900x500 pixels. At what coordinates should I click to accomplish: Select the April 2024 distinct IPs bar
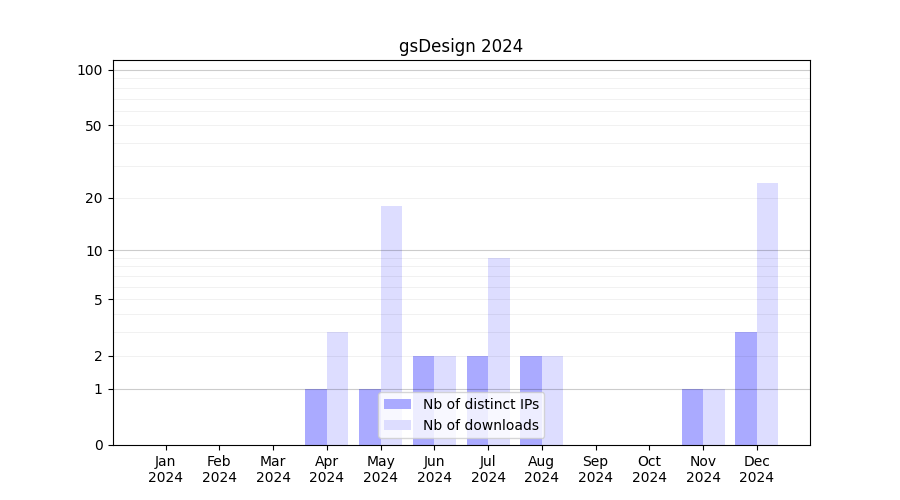coord(316,417)
